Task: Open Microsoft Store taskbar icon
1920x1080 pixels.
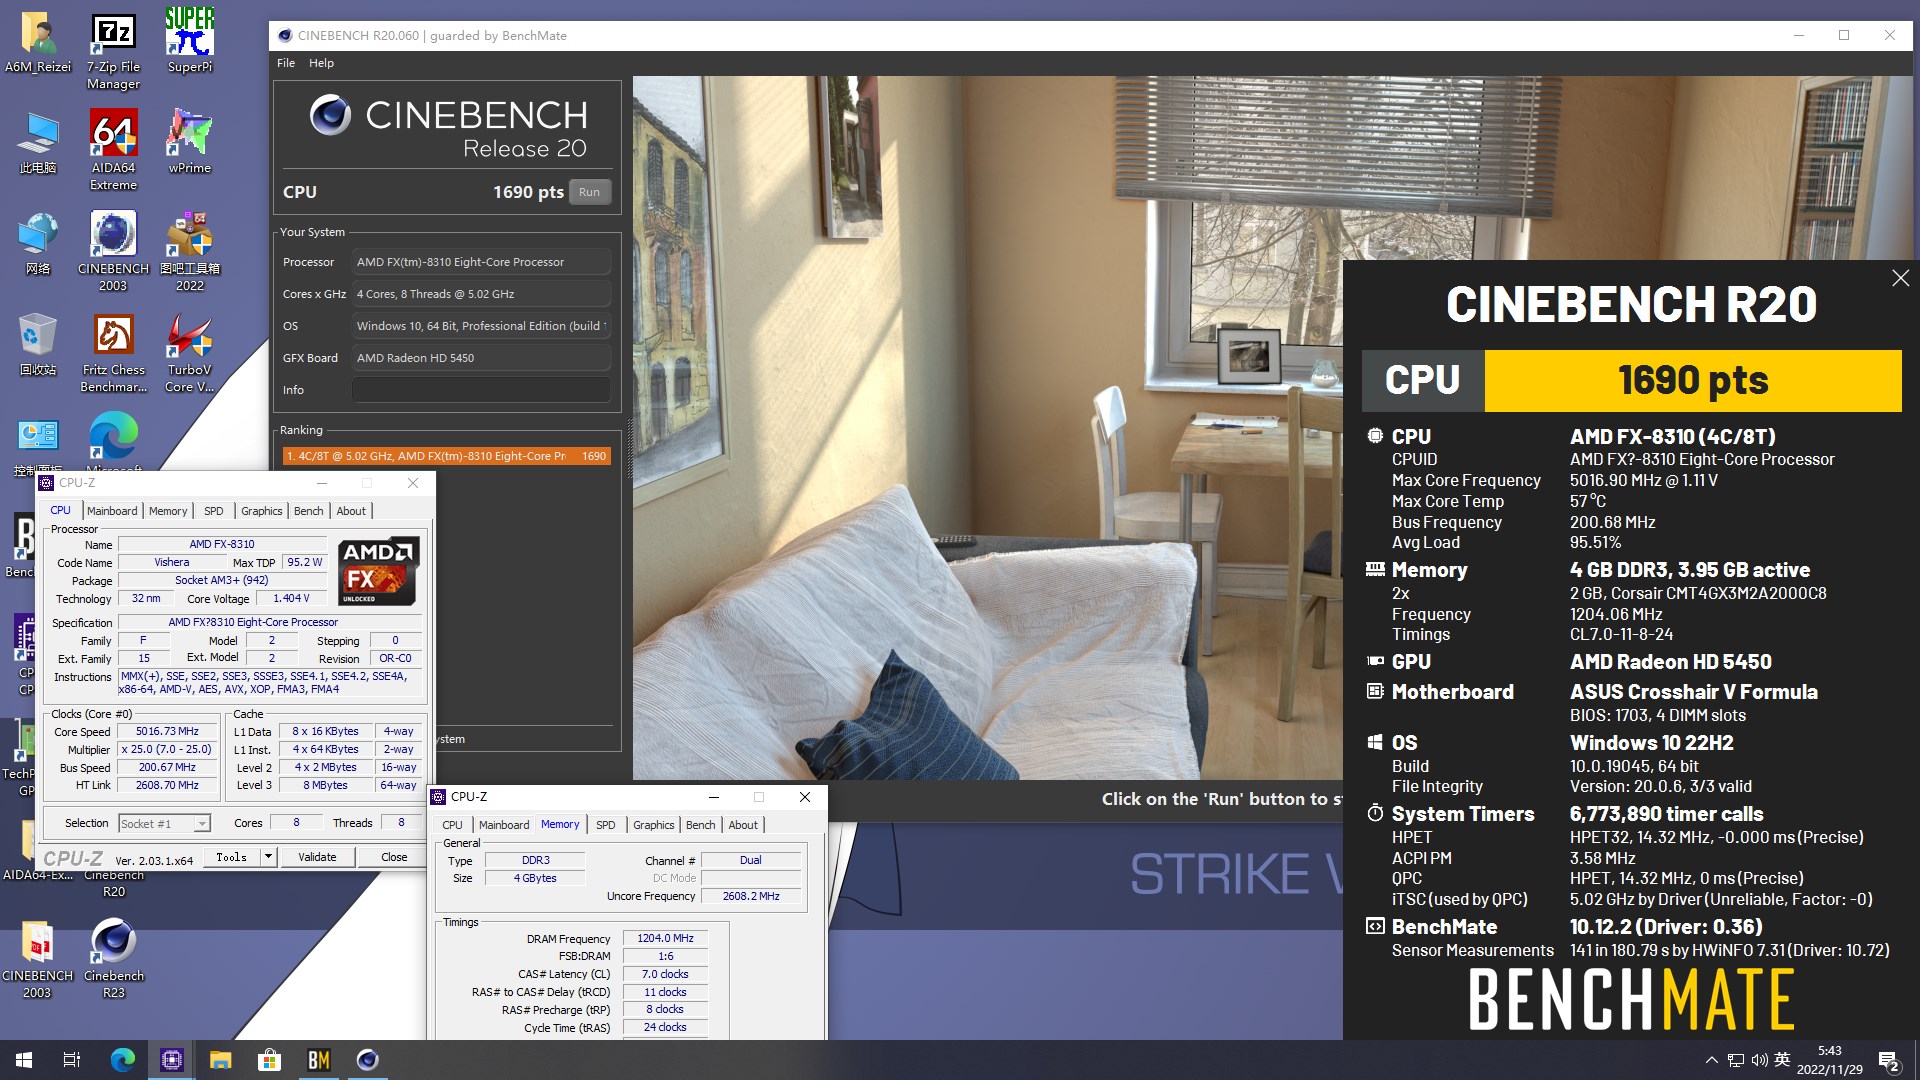Action: click(x=269, y=1060)
